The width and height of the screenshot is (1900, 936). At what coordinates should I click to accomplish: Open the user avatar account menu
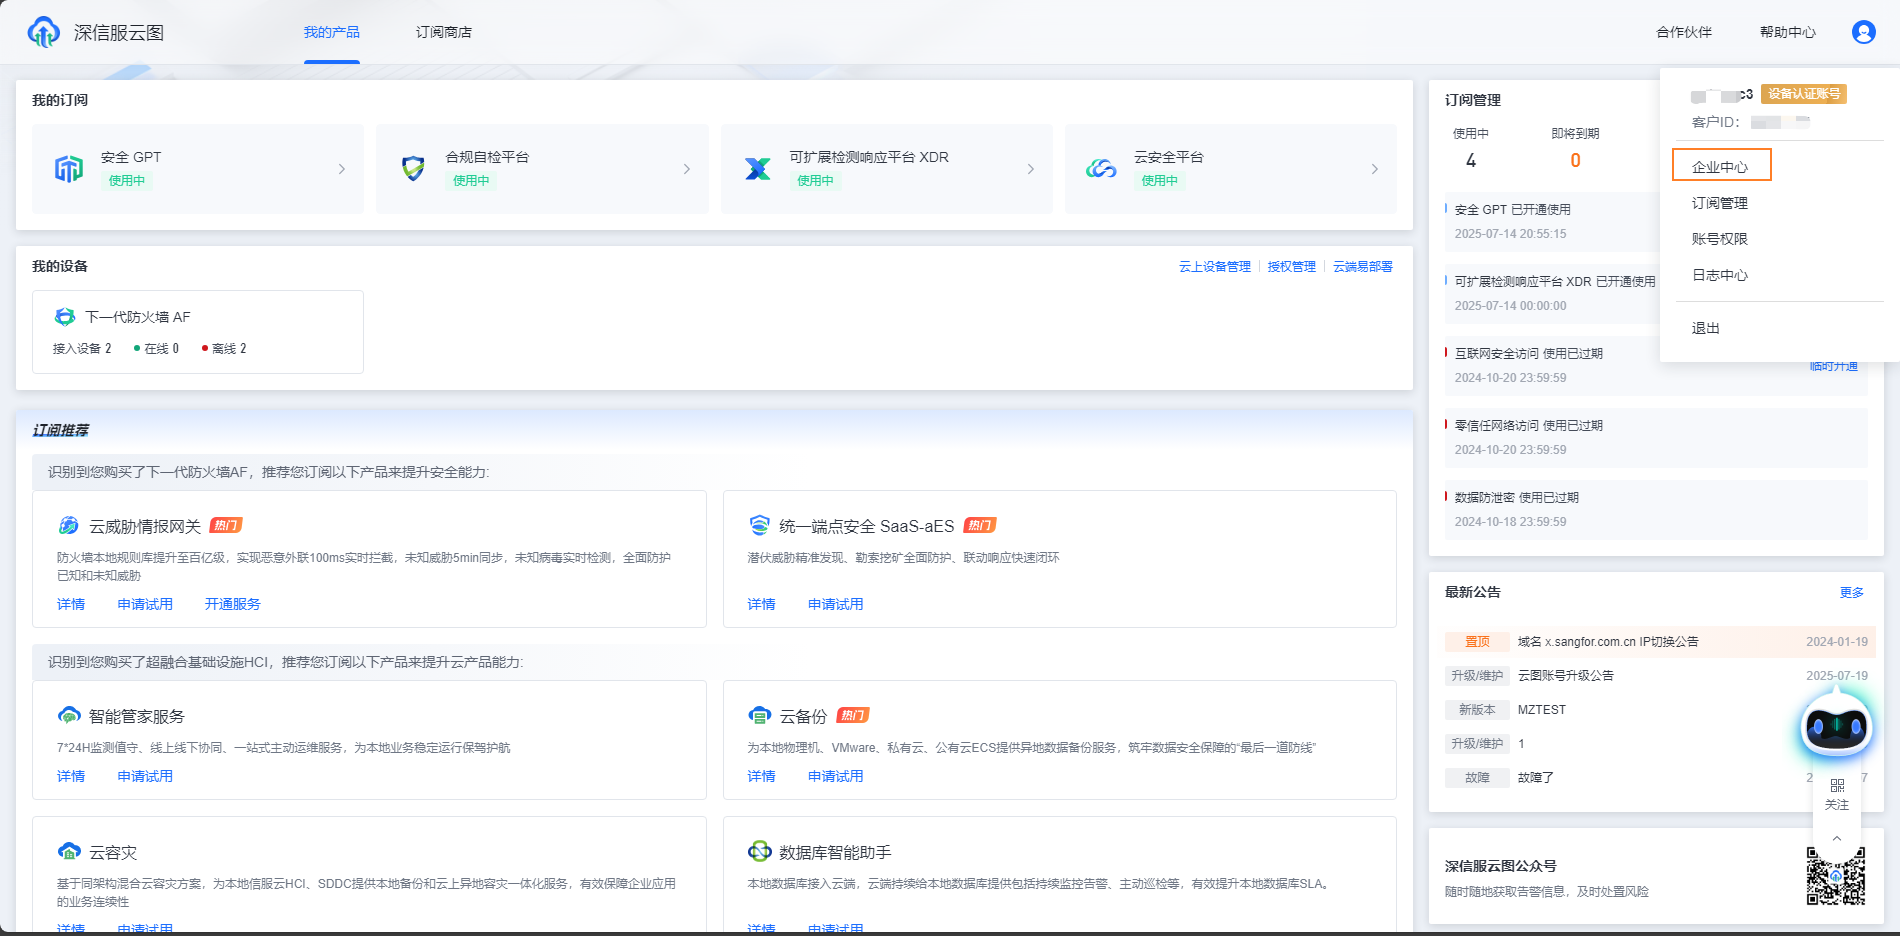1863,32
